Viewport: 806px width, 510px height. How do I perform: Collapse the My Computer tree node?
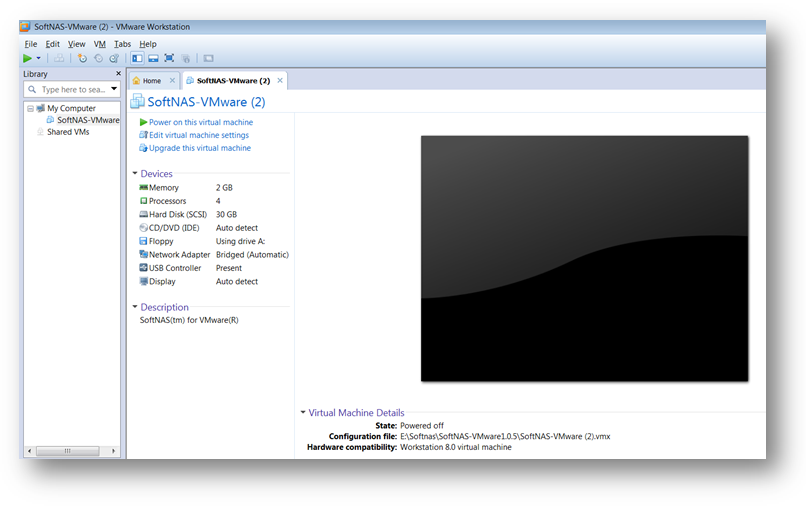click(x=30, y=108)
